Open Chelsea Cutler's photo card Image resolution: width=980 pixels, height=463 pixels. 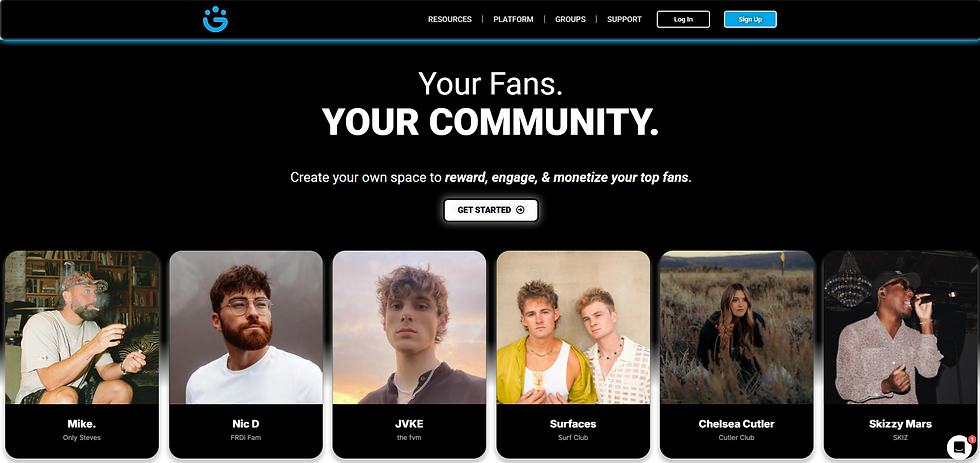pos(736,355)
